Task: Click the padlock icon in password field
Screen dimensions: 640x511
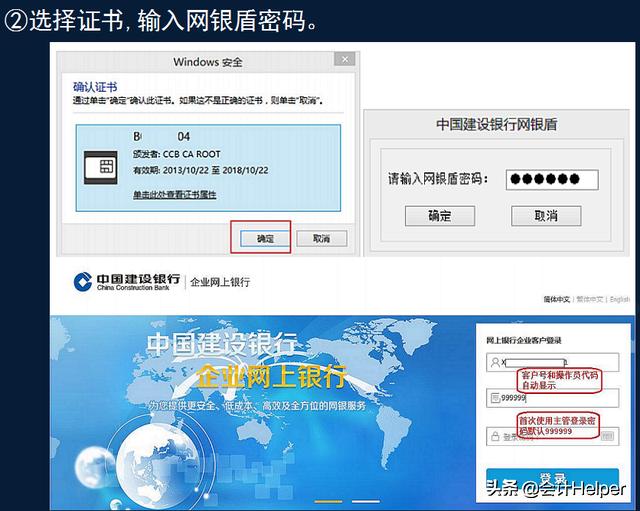Action: [495, 436]
